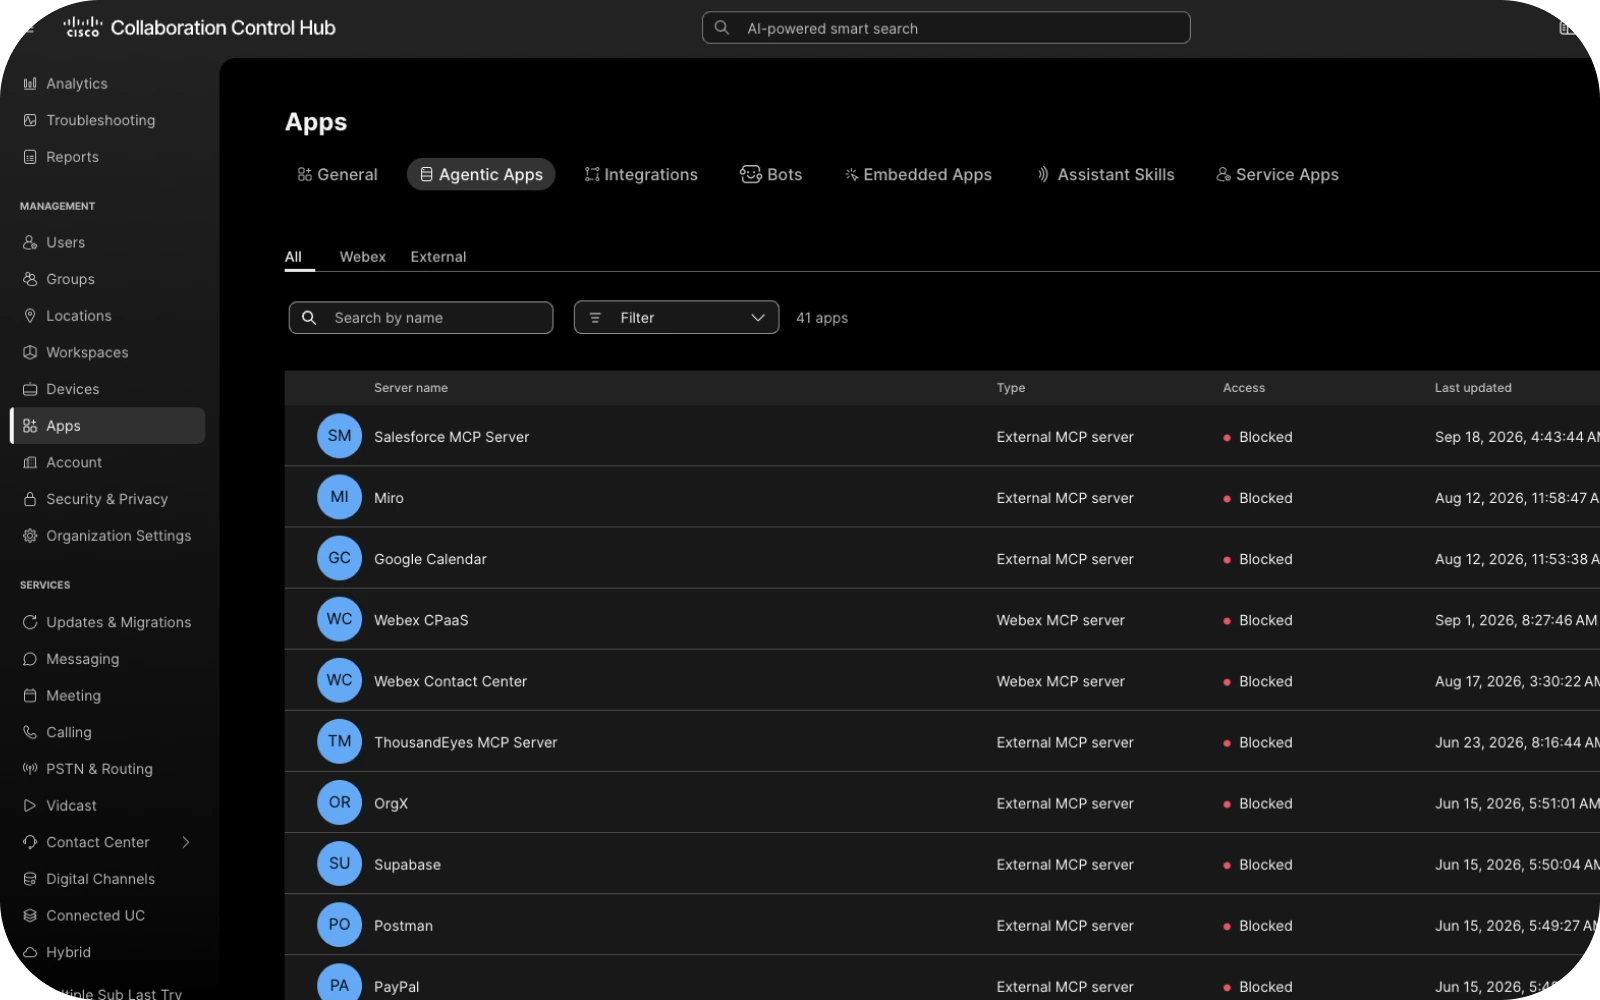
Task: Open the PayPal server entry
Action: point(942,980)
